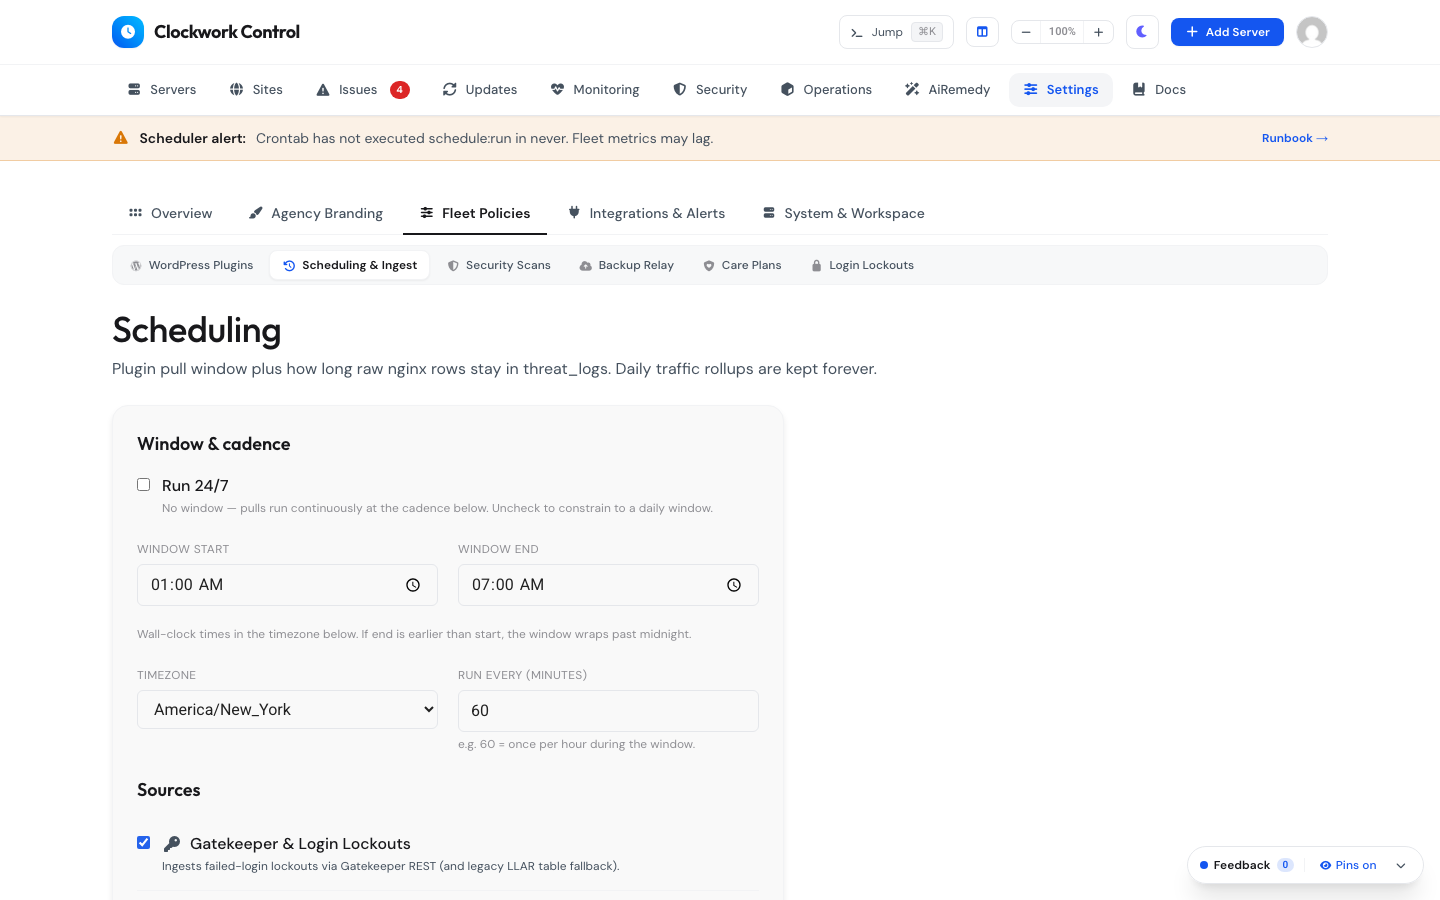Go to Servers in the navigation

(162, 90)
